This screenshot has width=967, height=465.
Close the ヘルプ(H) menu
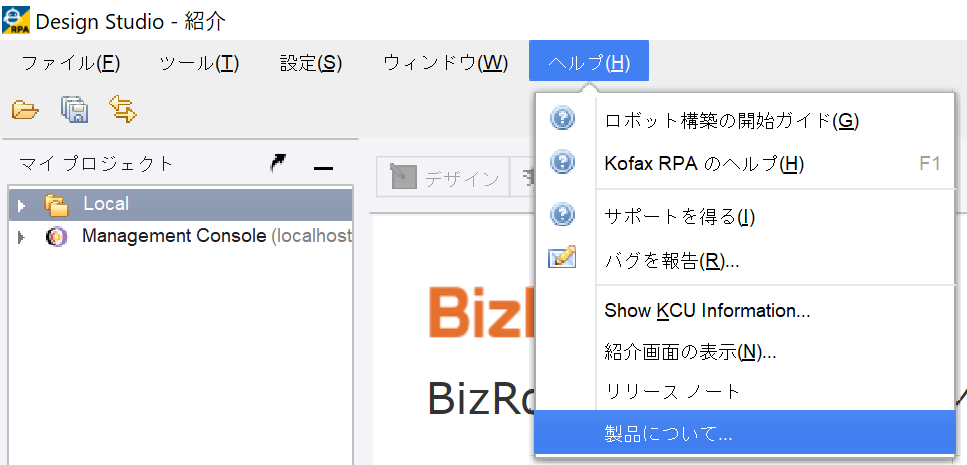[x=589, y=61]
